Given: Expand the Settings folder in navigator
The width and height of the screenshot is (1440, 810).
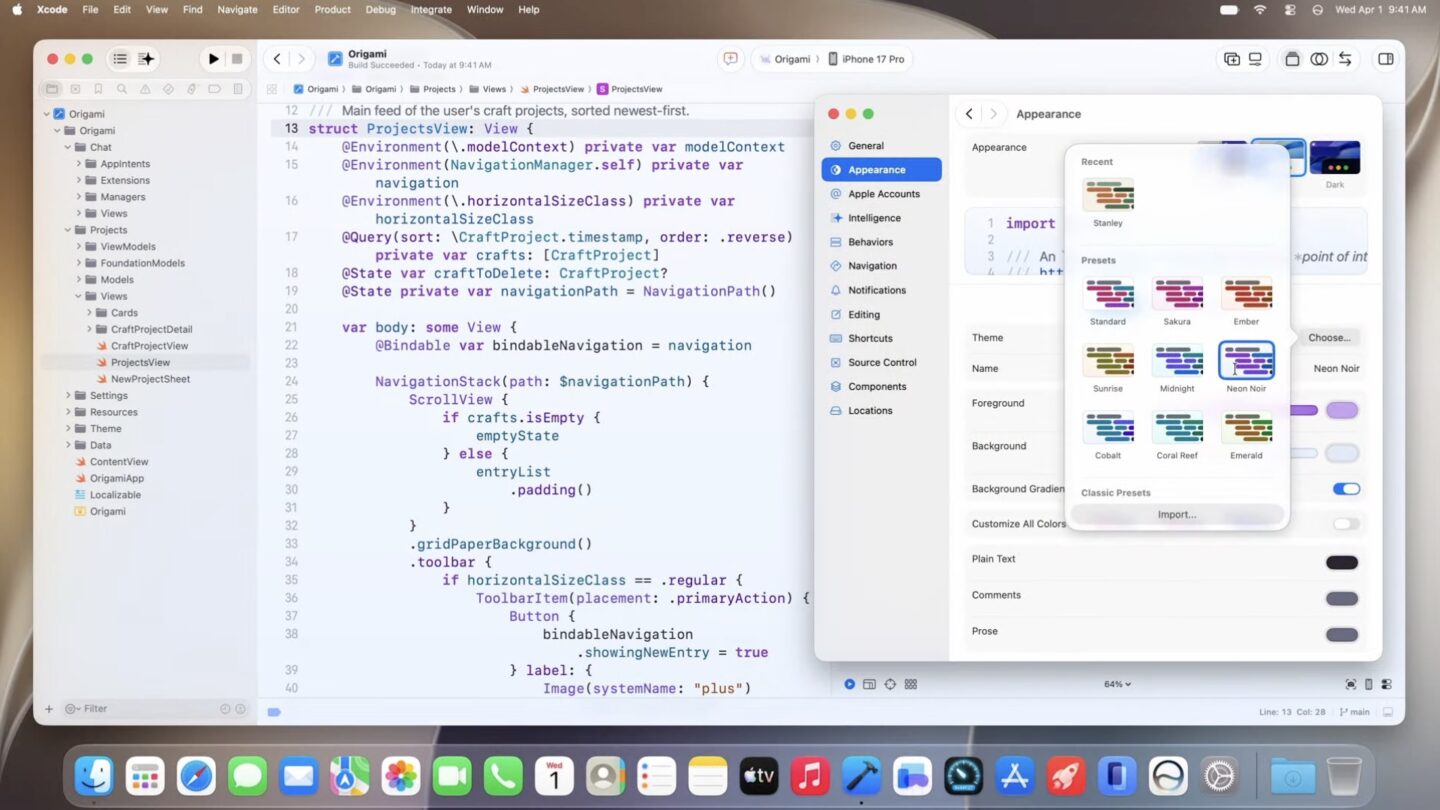Looking at the screenshot, I should click(69, 396).
